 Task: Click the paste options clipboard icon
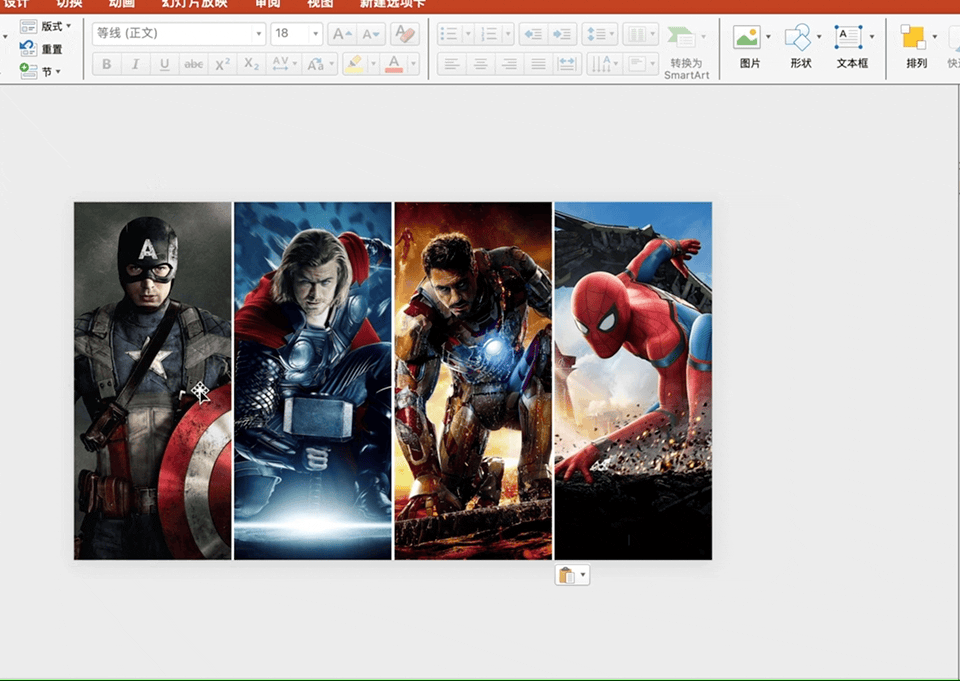[x=567, y=575]
